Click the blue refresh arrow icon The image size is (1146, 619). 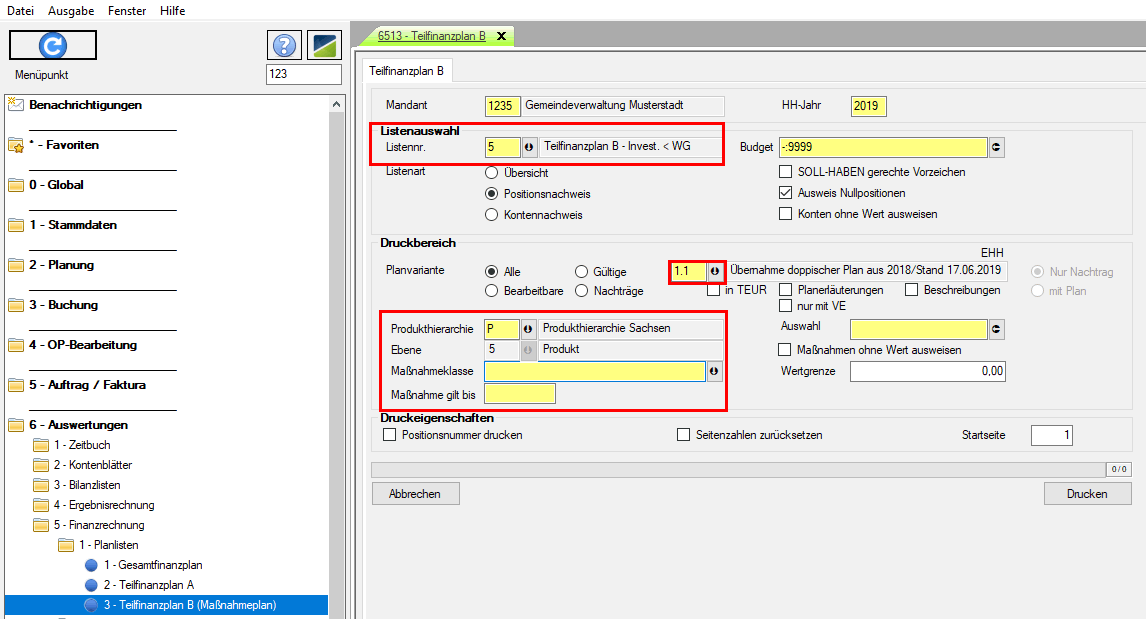pyautogui.click(x=53, y=46)
